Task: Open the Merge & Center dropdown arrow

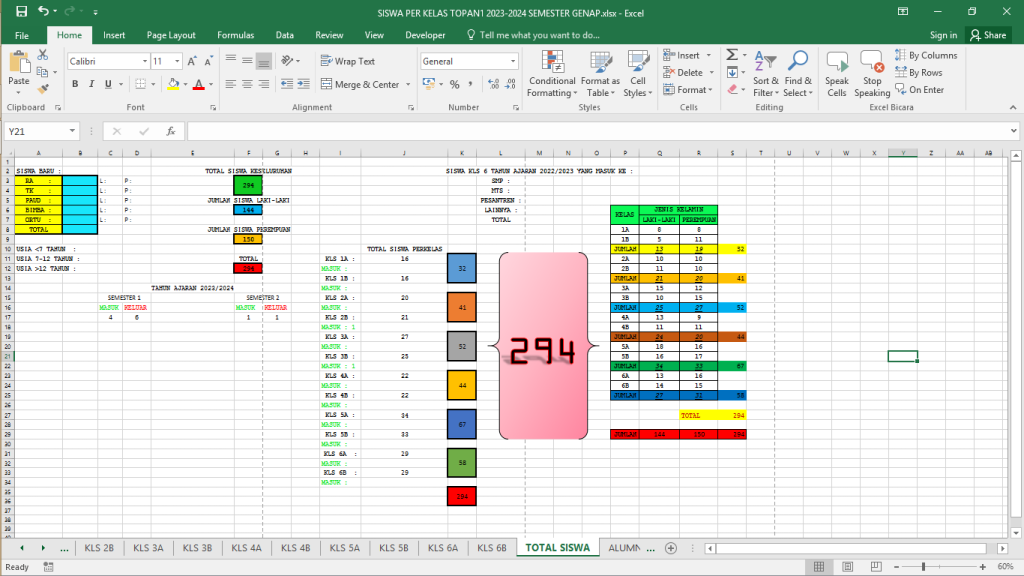Action: coord(406,85)
